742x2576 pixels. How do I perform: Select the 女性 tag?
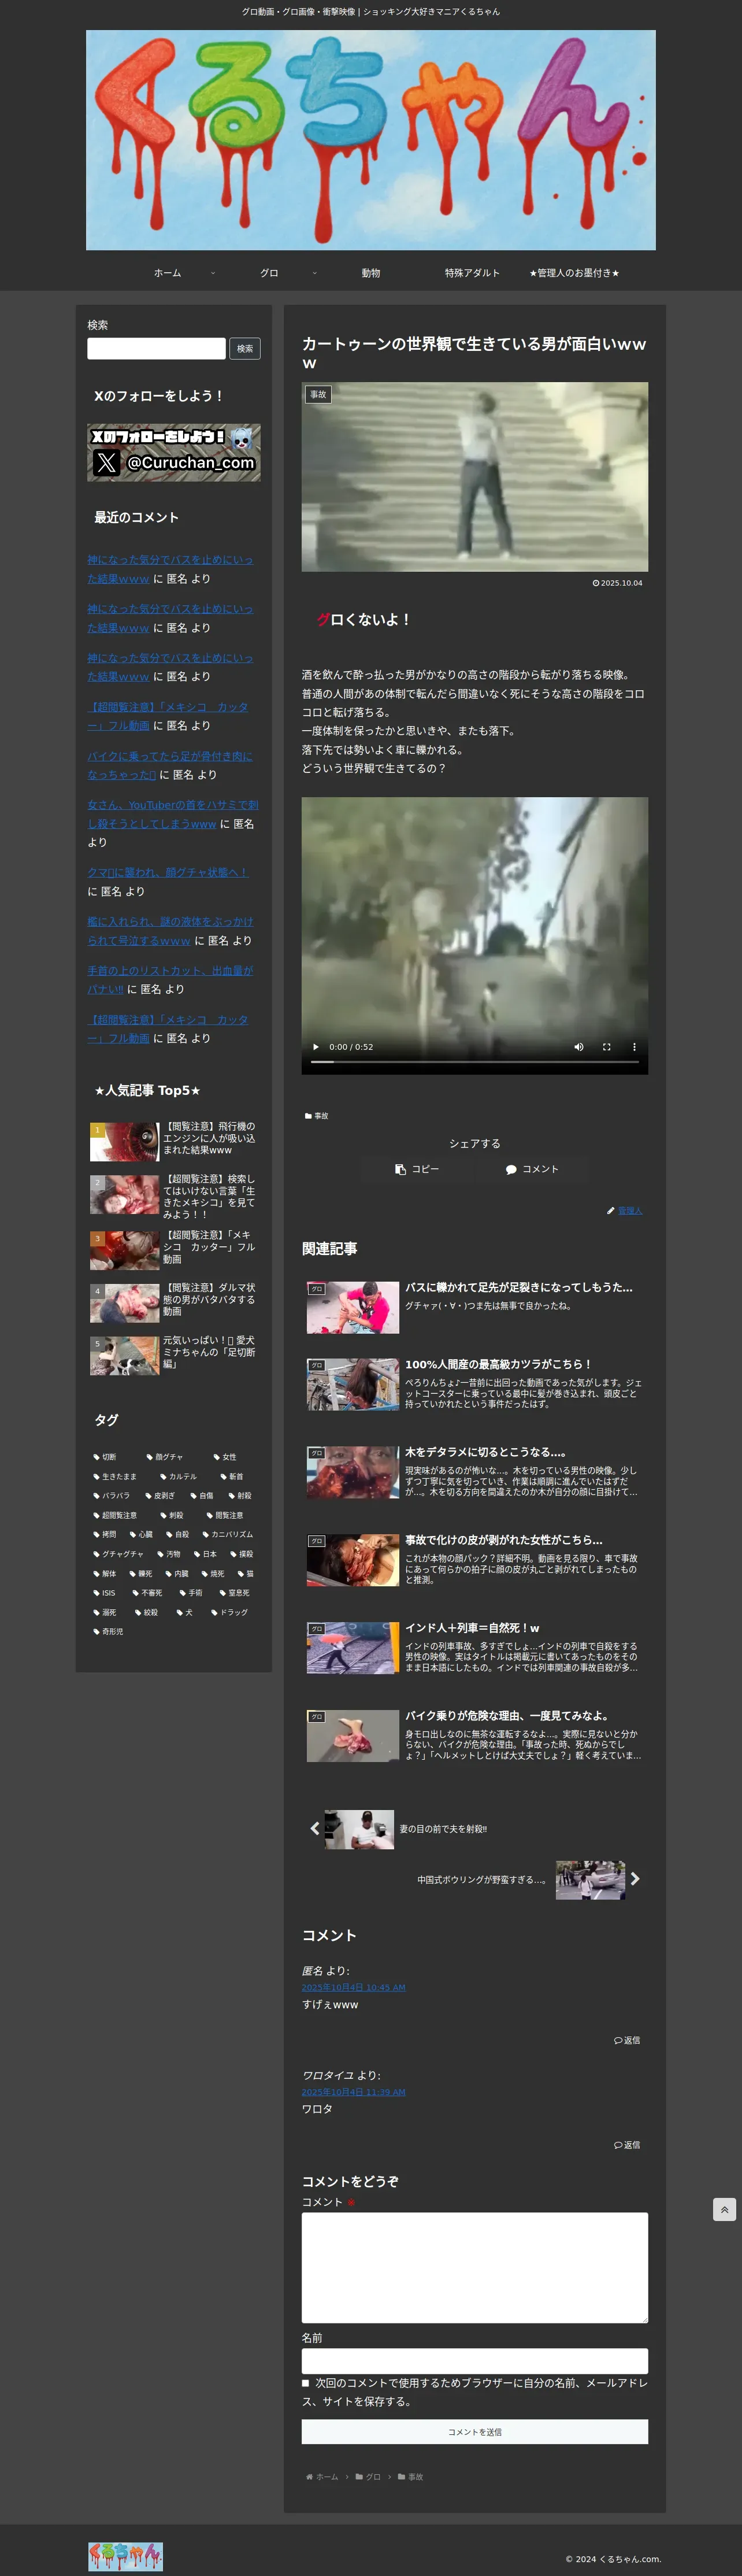[x=225, y=1457]
